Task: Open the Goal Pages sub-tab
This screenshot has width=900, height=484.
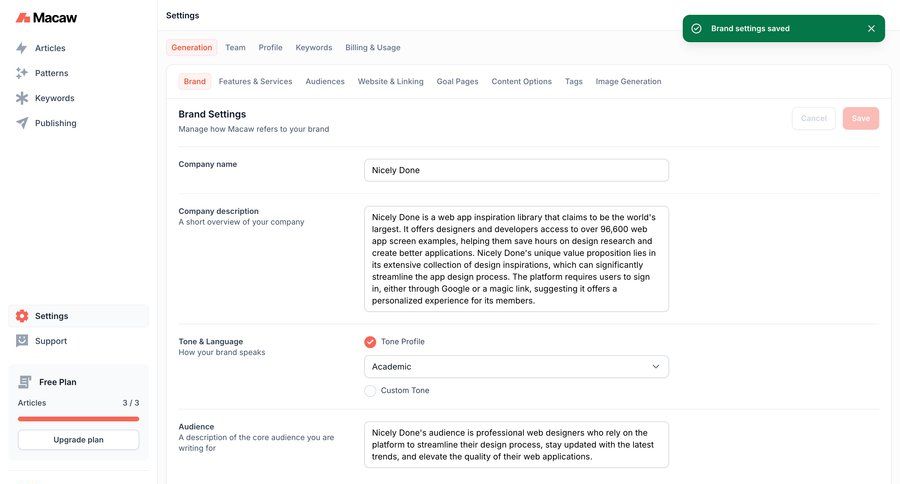Action: pyautogui.click(x=457, y=82)
